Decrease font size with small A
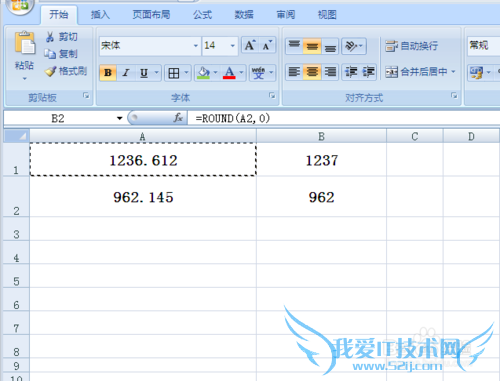The height and width of the screenshot is (381, 500). click(267, 45)
